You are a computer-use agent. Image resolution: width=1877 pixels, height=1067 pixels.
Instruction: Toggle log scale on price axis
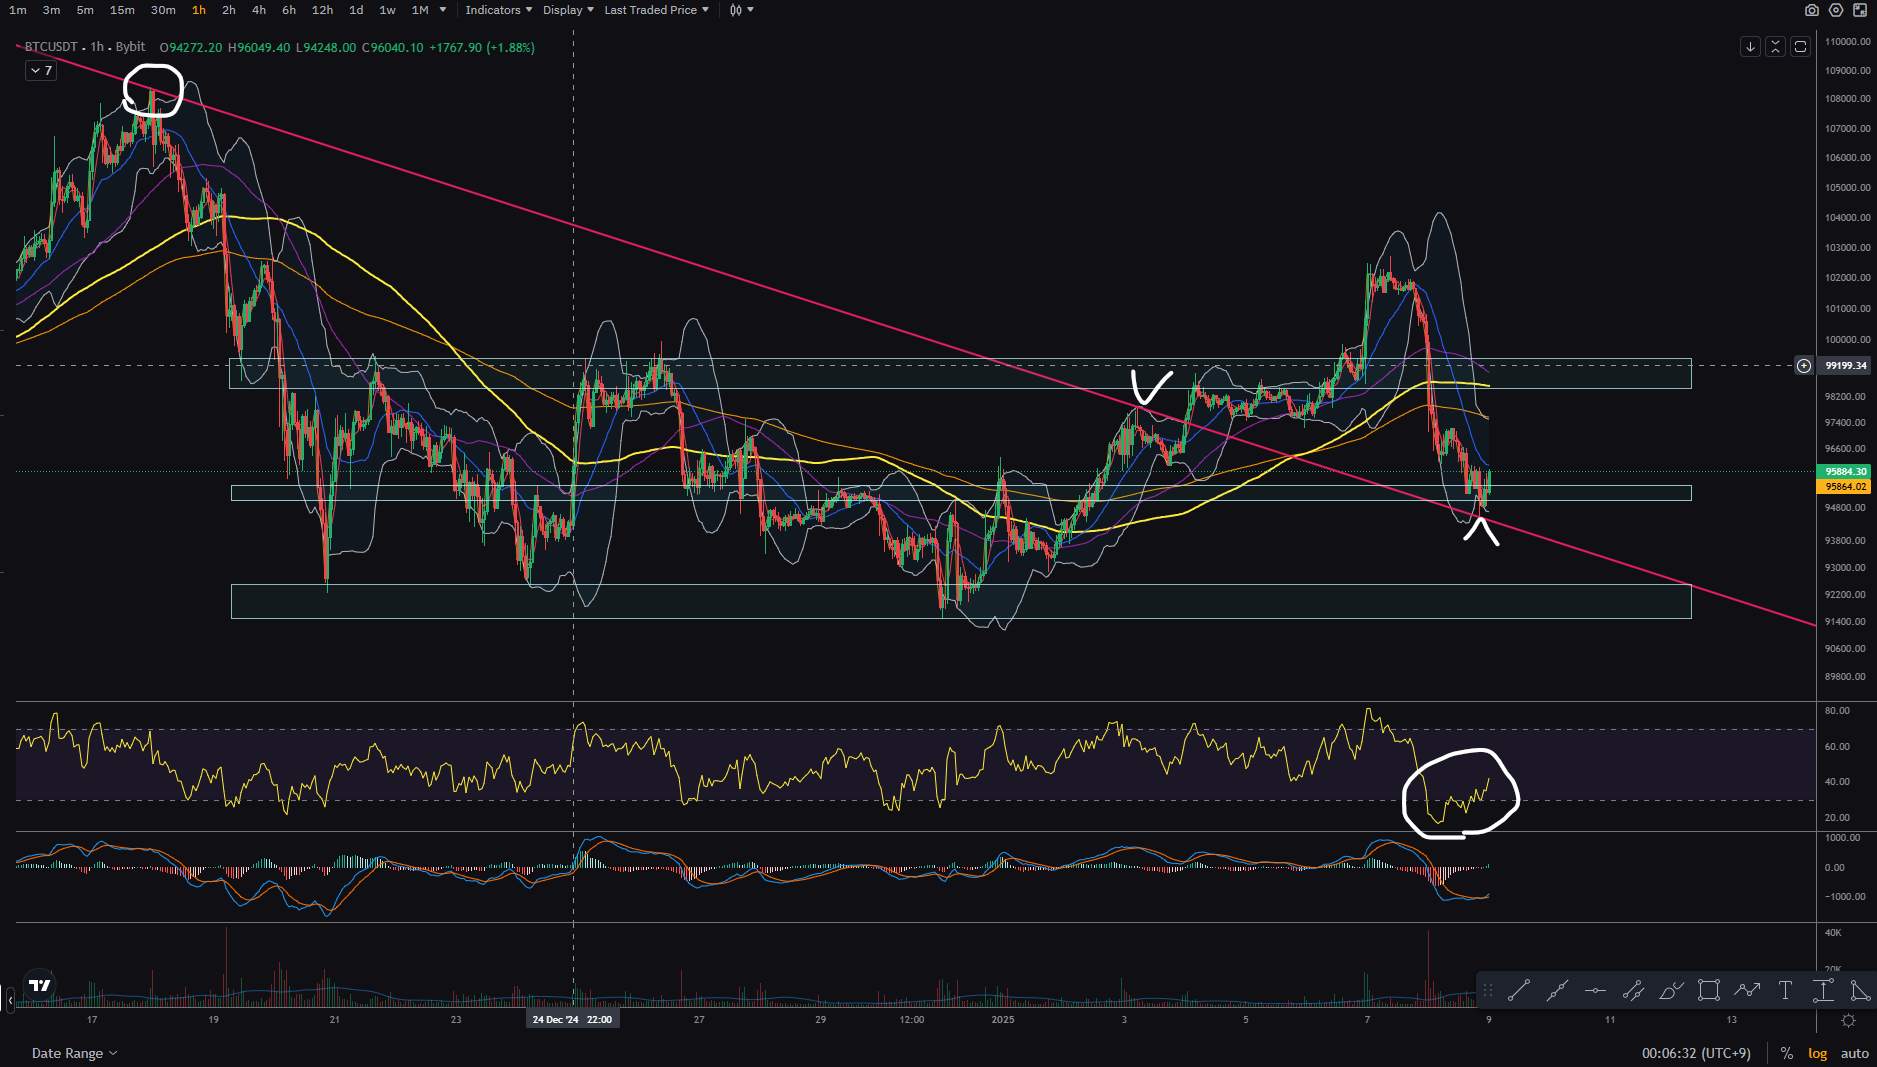[1817, 1053]
